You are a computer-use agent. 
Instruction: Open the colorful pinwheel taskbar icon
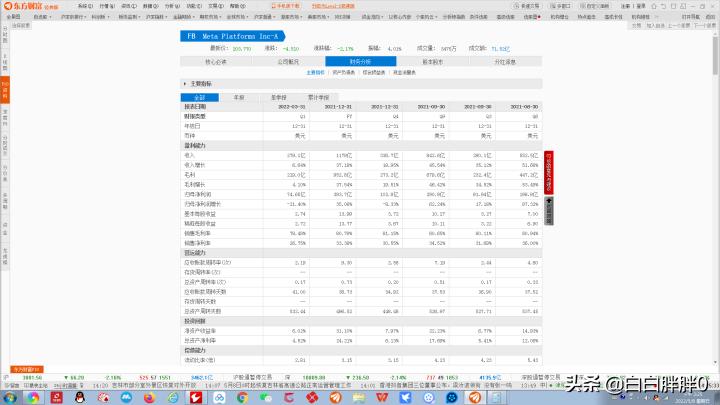(33, 398)
